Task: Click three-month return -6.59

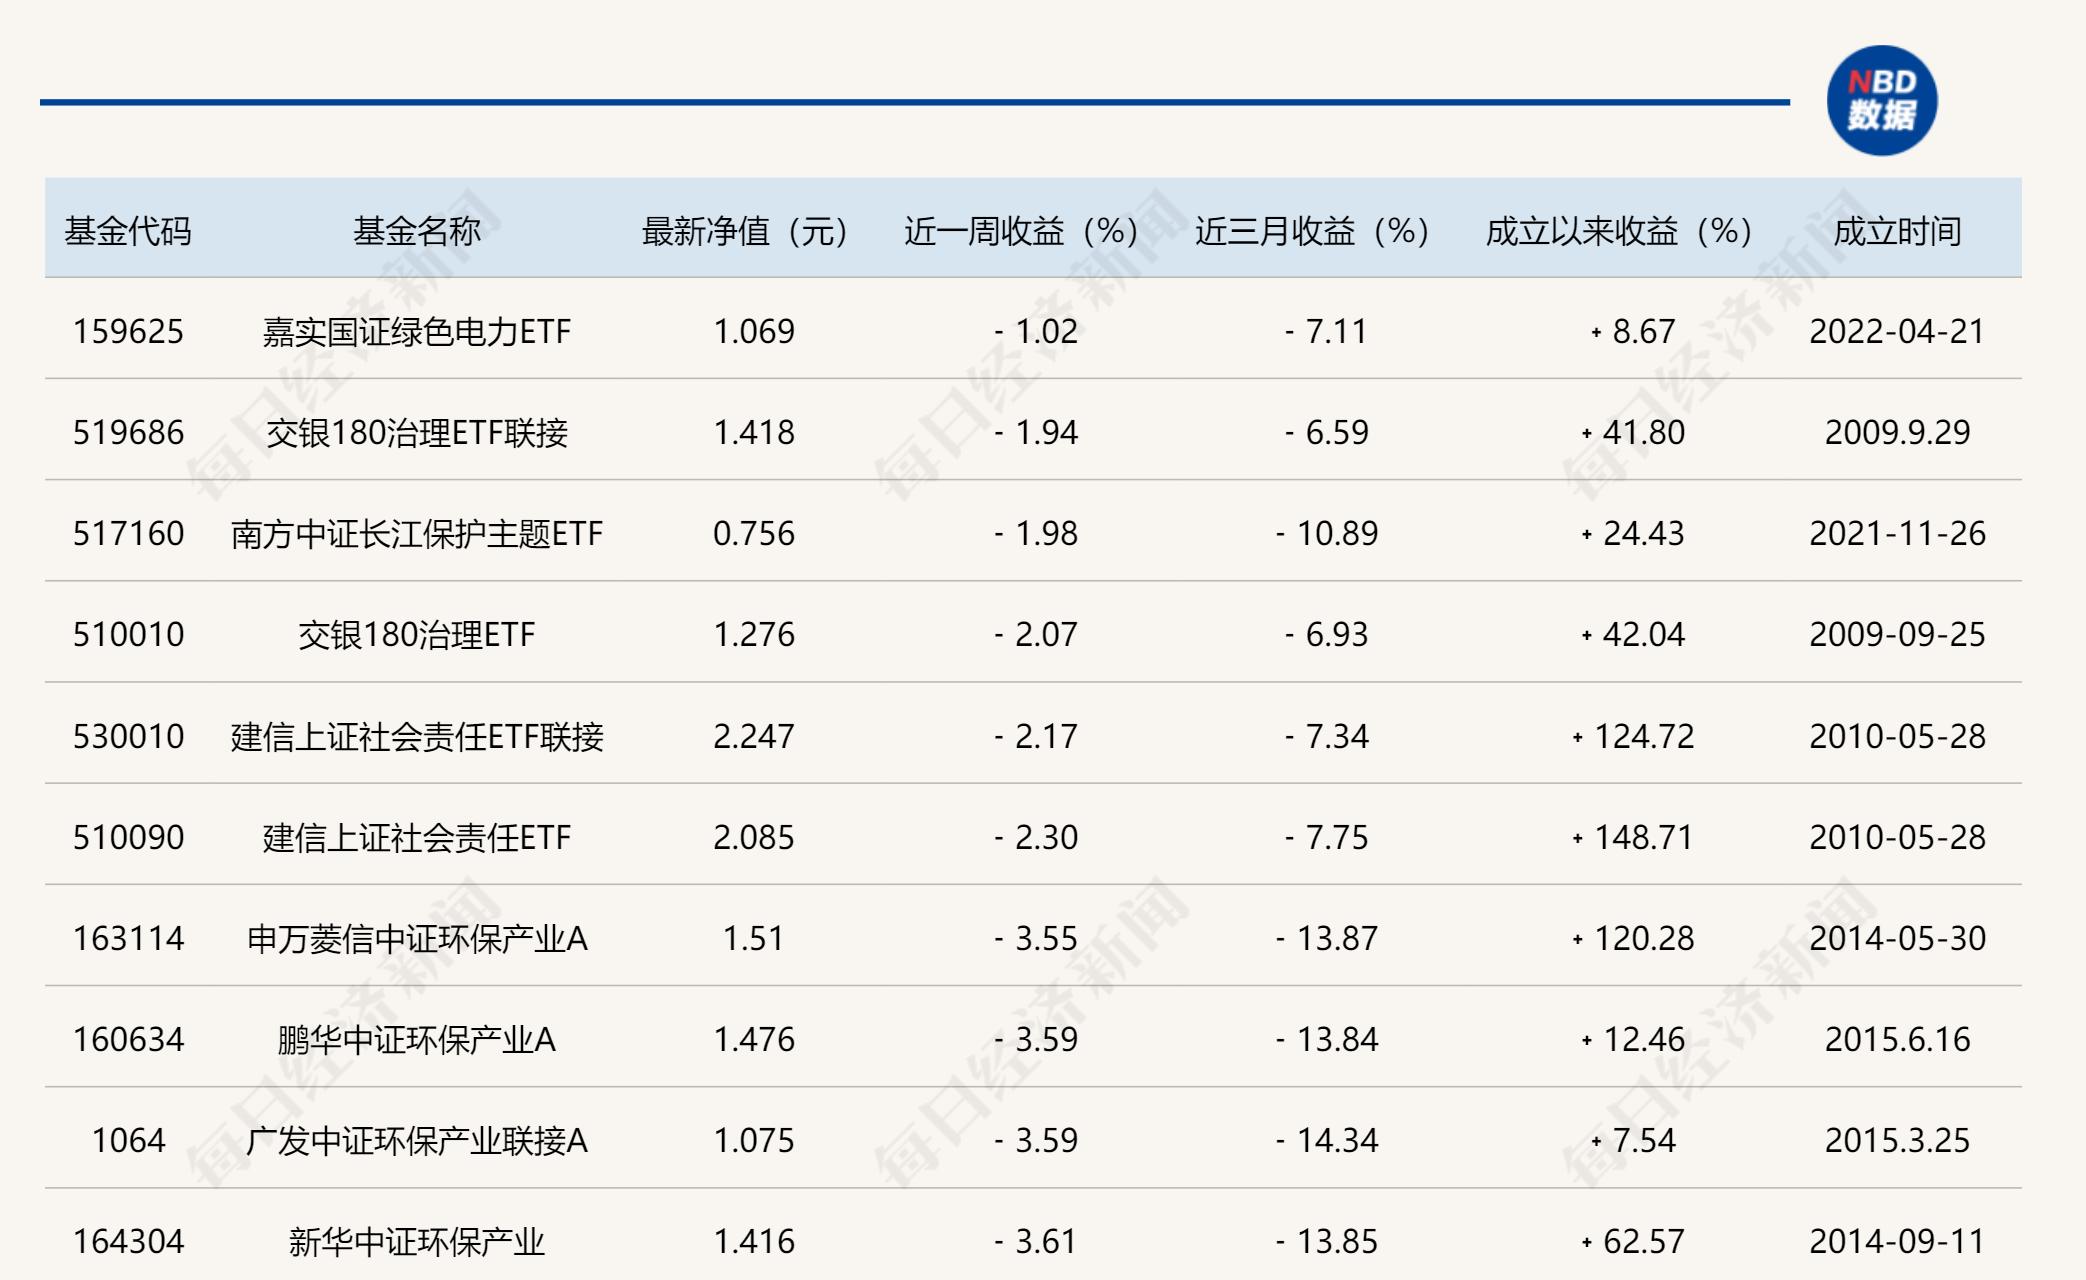Action: 1327,432
